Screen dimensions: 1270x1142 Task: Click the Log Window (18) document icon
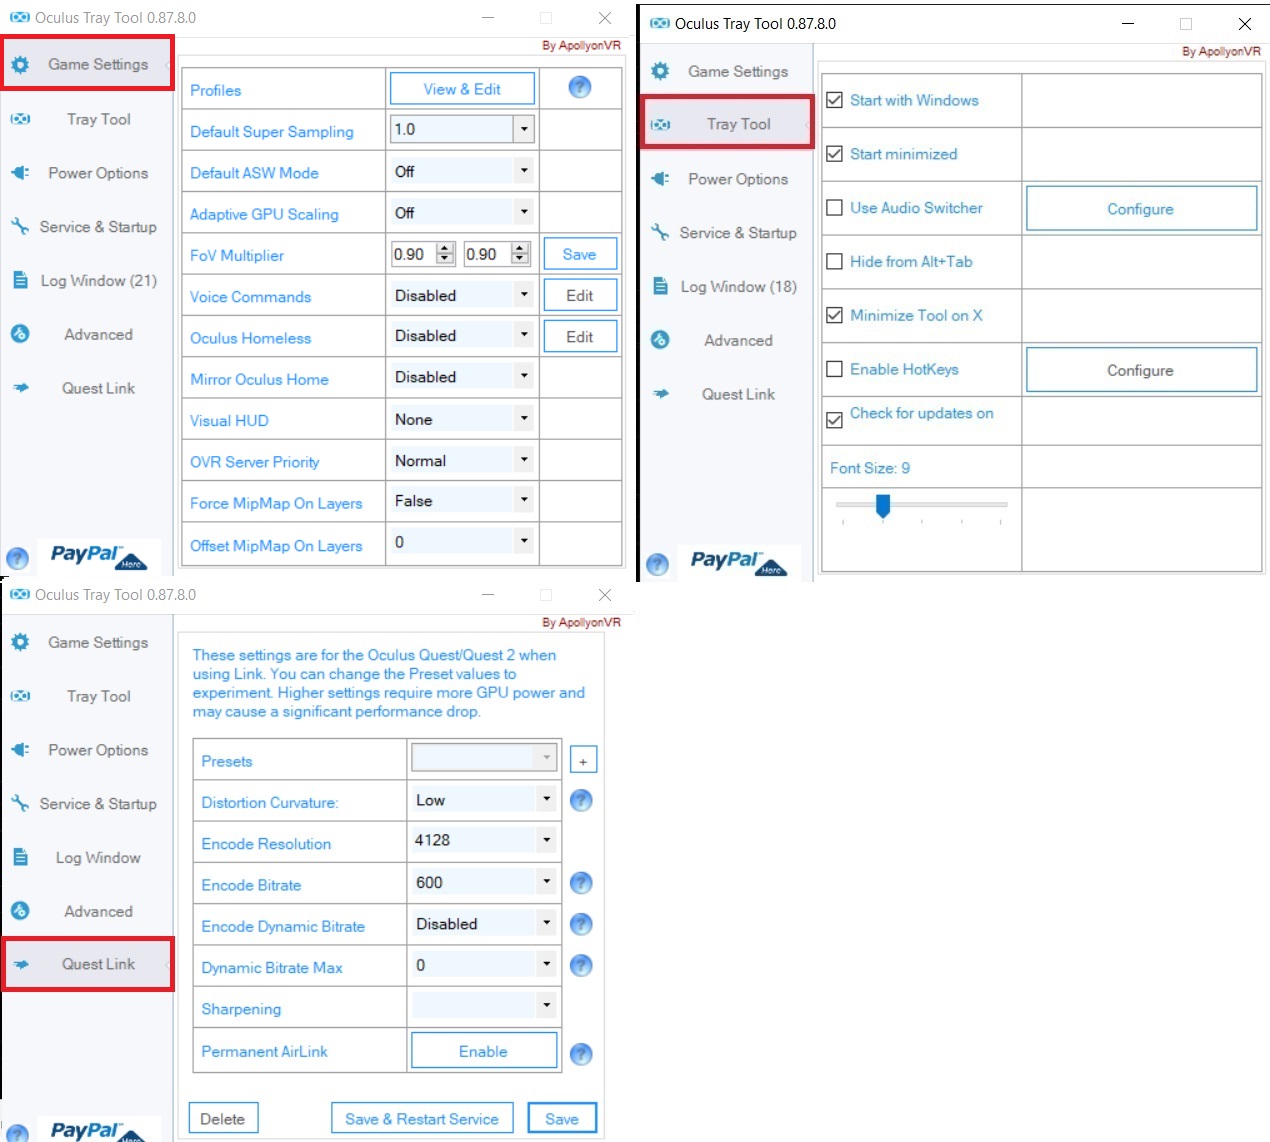tap(660, 287)
